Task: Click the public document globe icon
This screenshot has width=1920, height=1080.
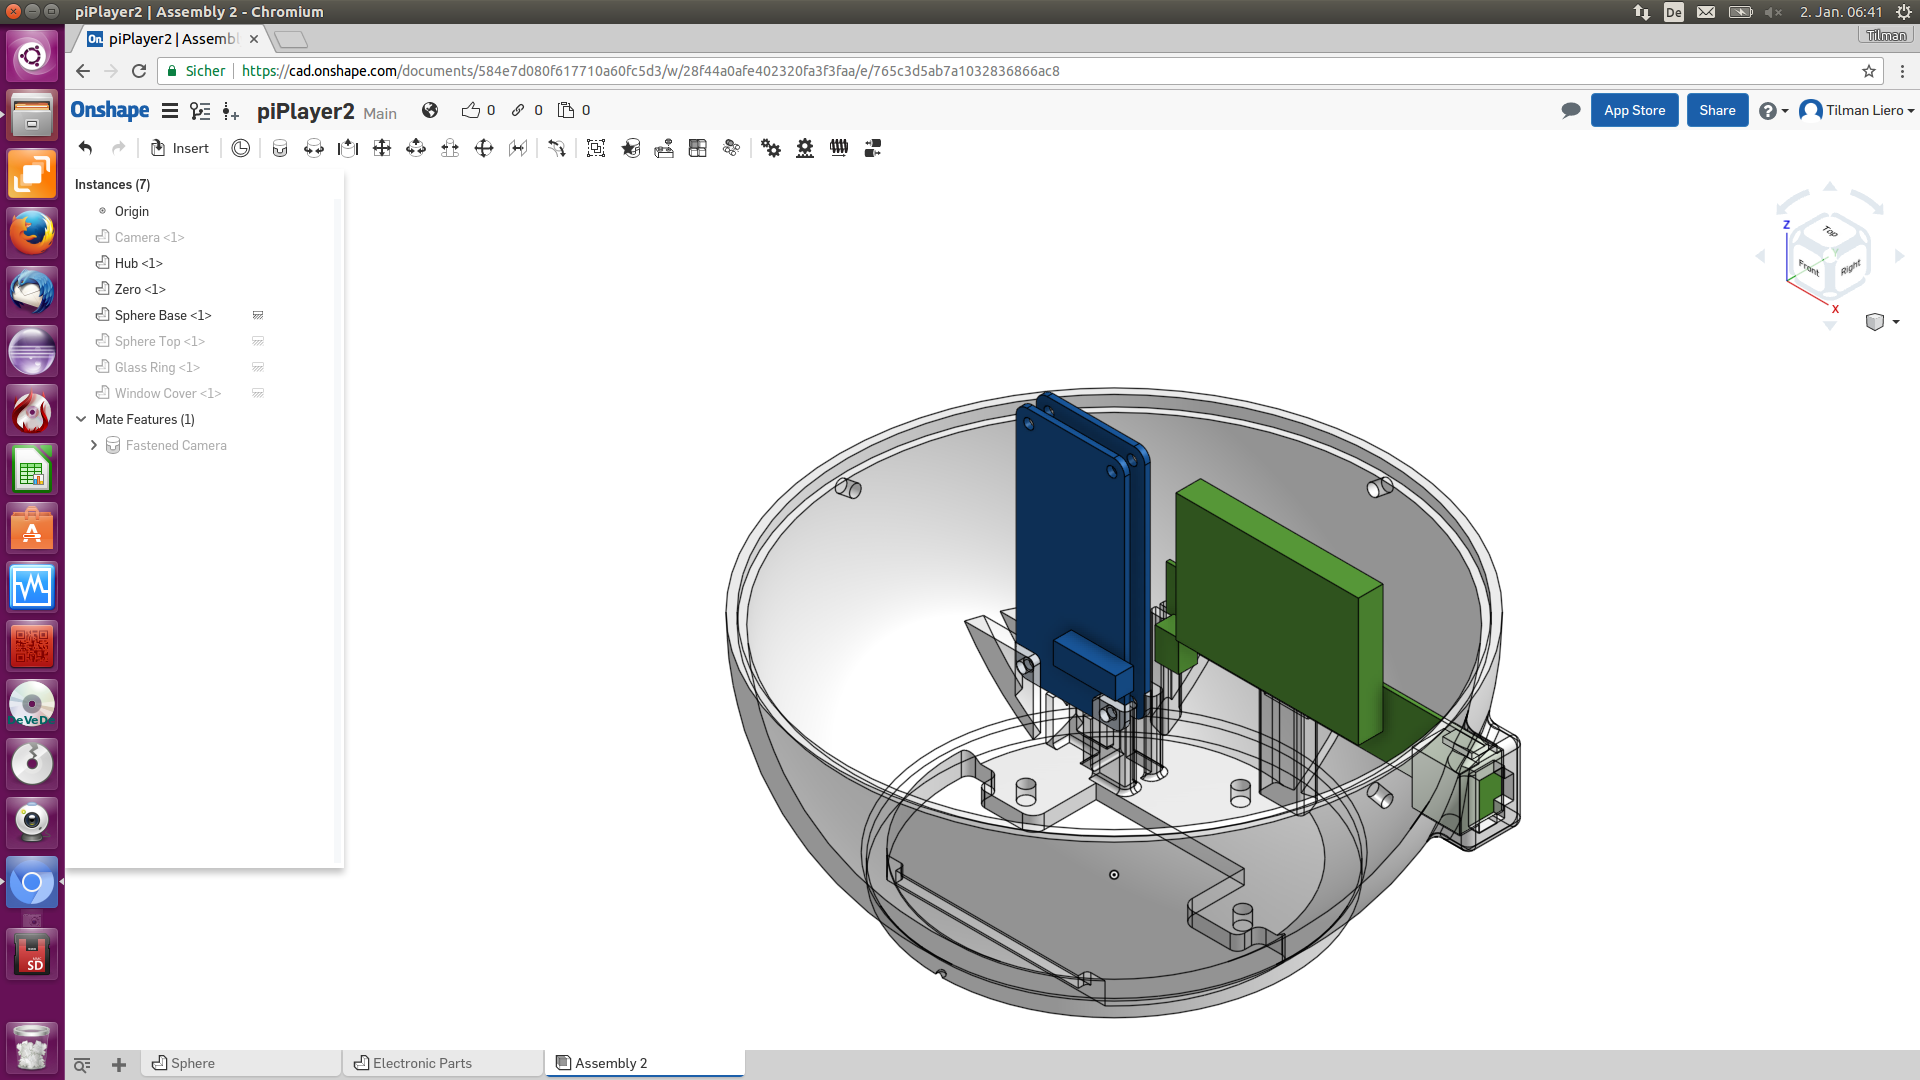Action: coord(430,110)
